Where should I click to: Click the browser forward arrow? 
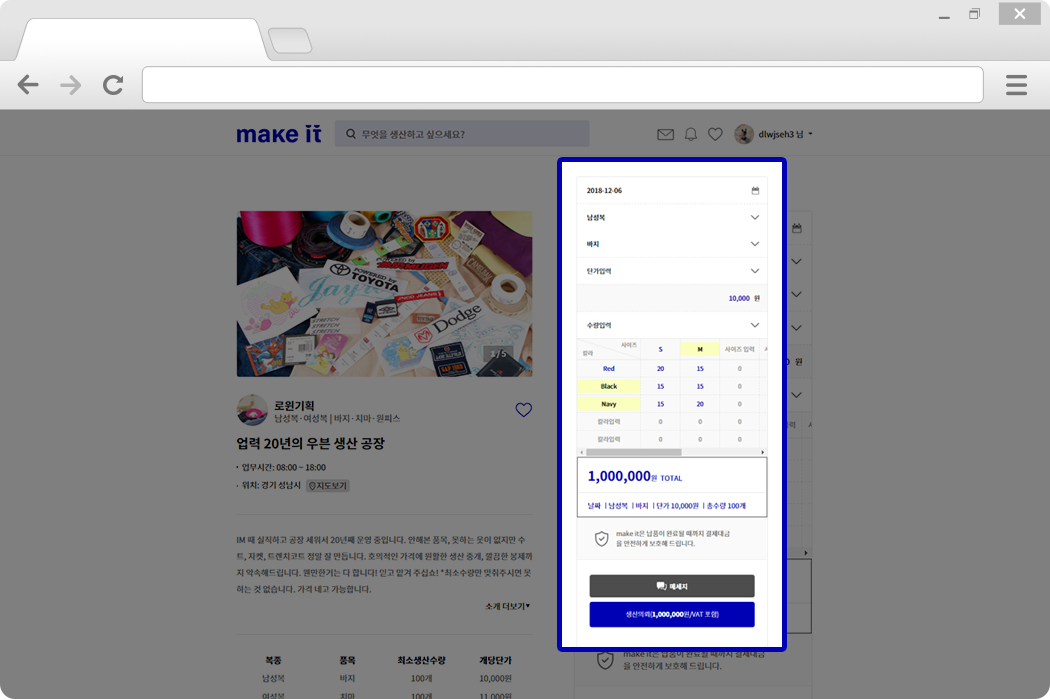point(70,85)
